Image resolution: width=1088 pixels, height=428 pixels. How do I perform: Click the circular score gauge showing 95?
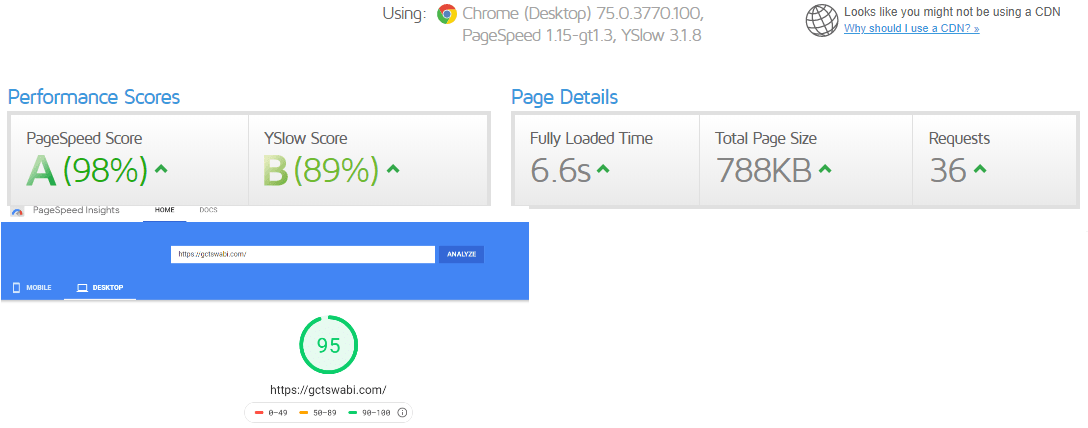click(328, 345)
